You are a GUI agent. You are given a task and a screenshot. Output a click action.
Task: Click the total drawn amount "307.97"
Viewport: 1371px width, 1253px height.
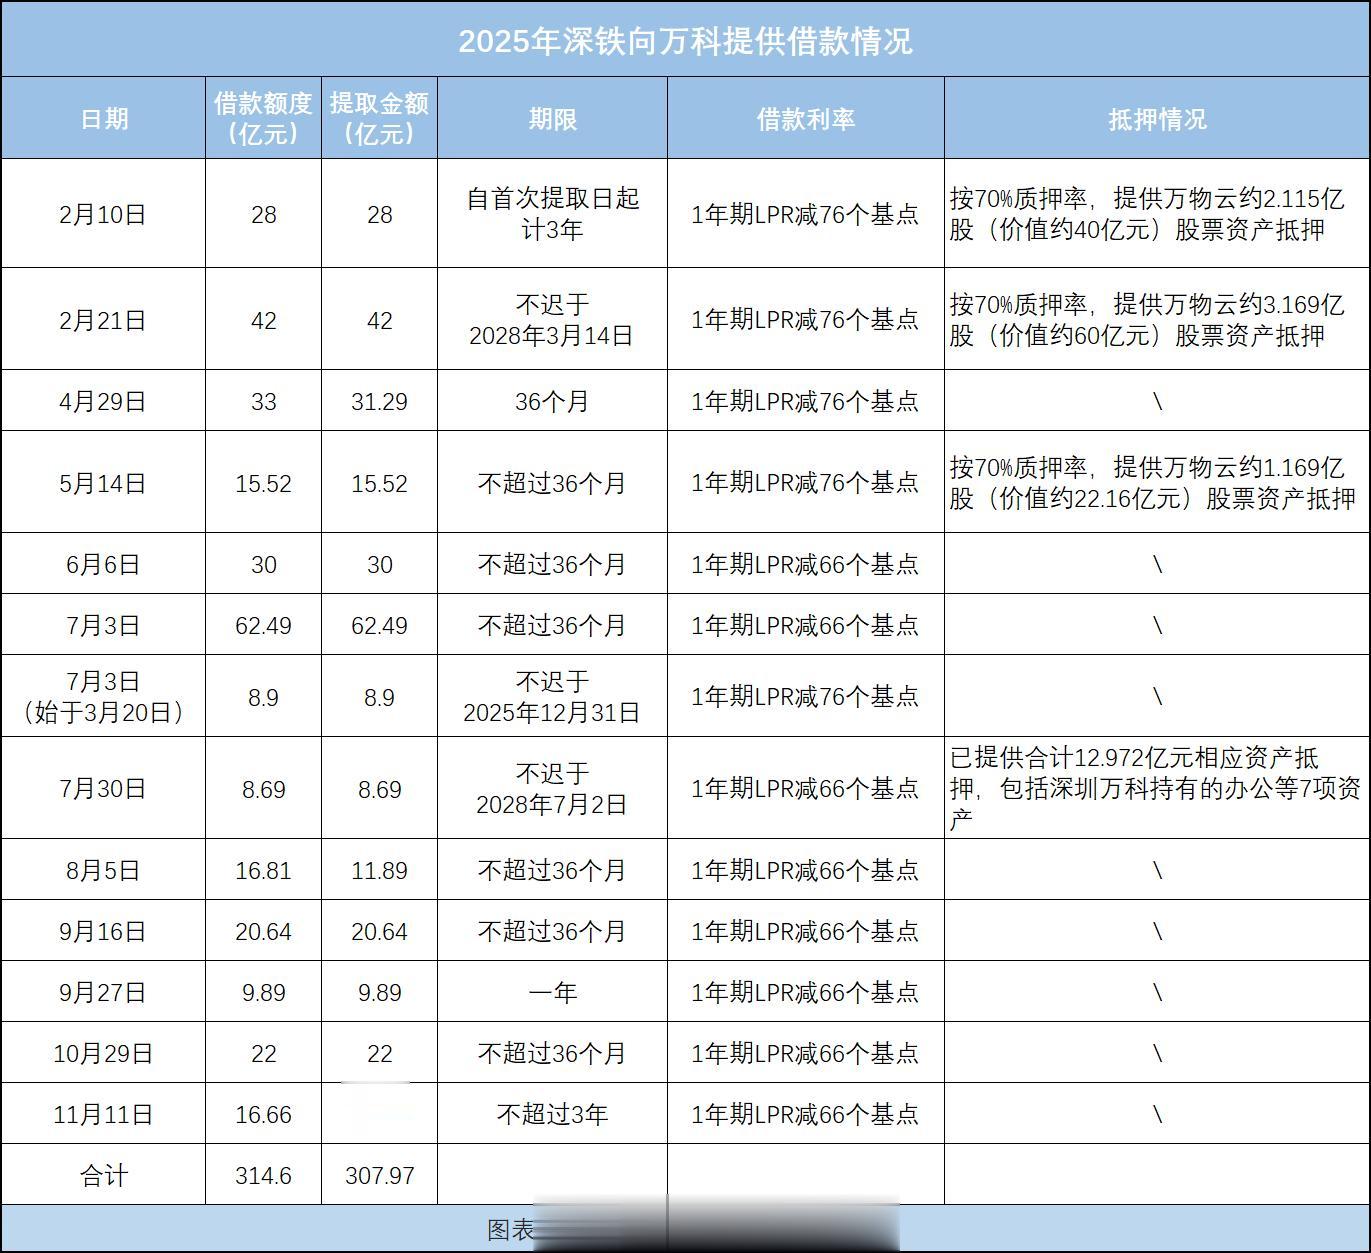click(379, 1175)
